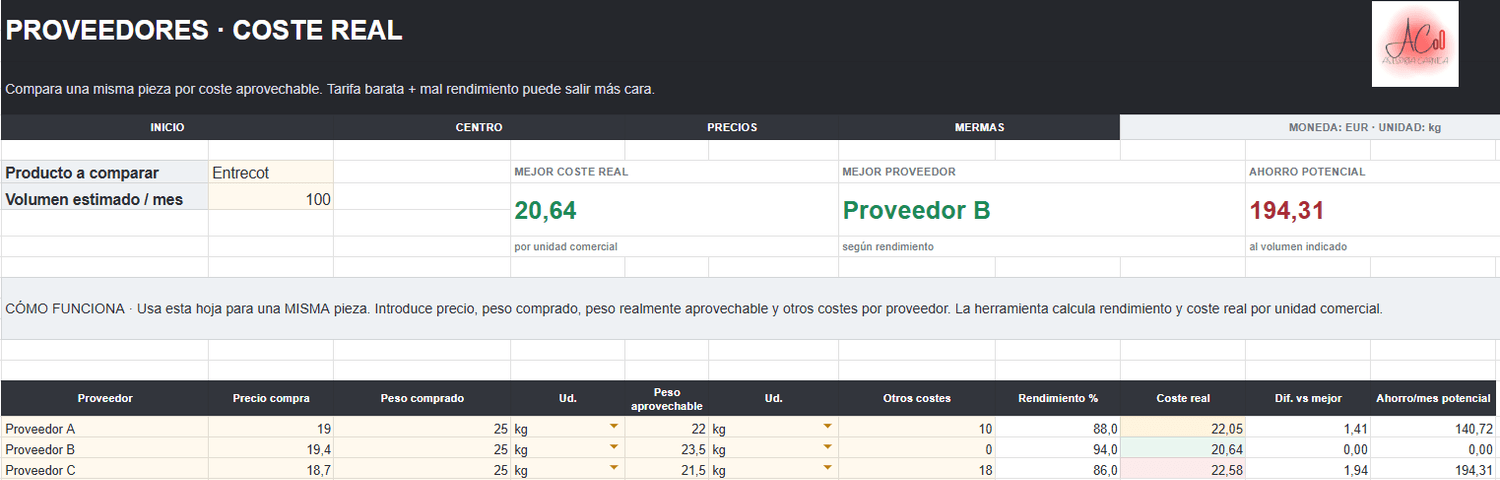Select the MONEDA: EUR · UNIDAD: kg cell
The image size is (1500, 480).
pos(1310,127)
